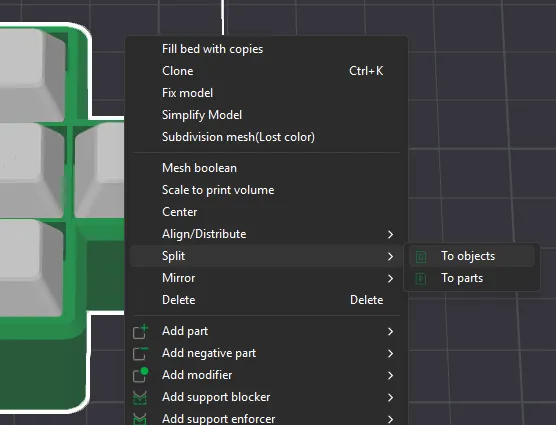Click the To objects icon
The image size is (556, 425).
(421, 257)
